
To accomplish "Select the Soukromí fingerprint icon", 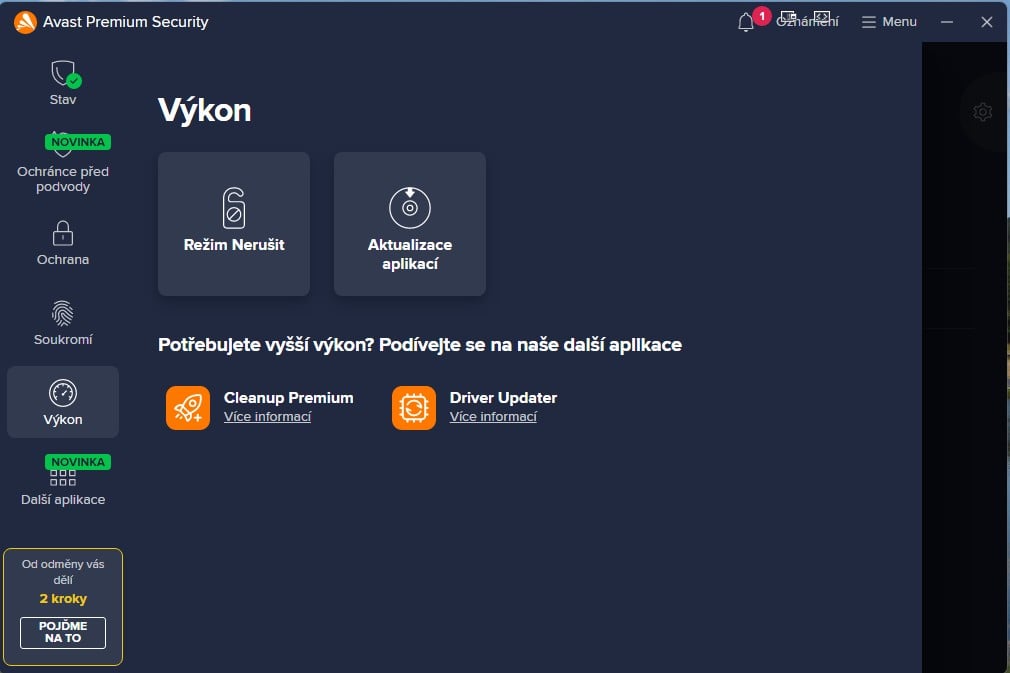I will tap(63, 315).
